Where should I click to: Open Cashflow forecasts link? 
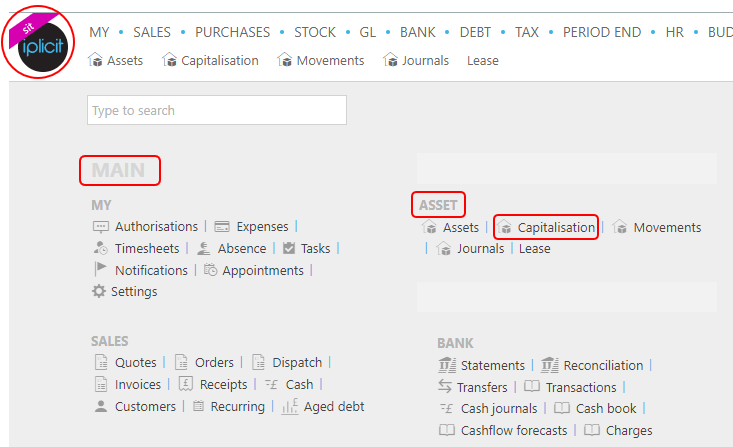514,431
